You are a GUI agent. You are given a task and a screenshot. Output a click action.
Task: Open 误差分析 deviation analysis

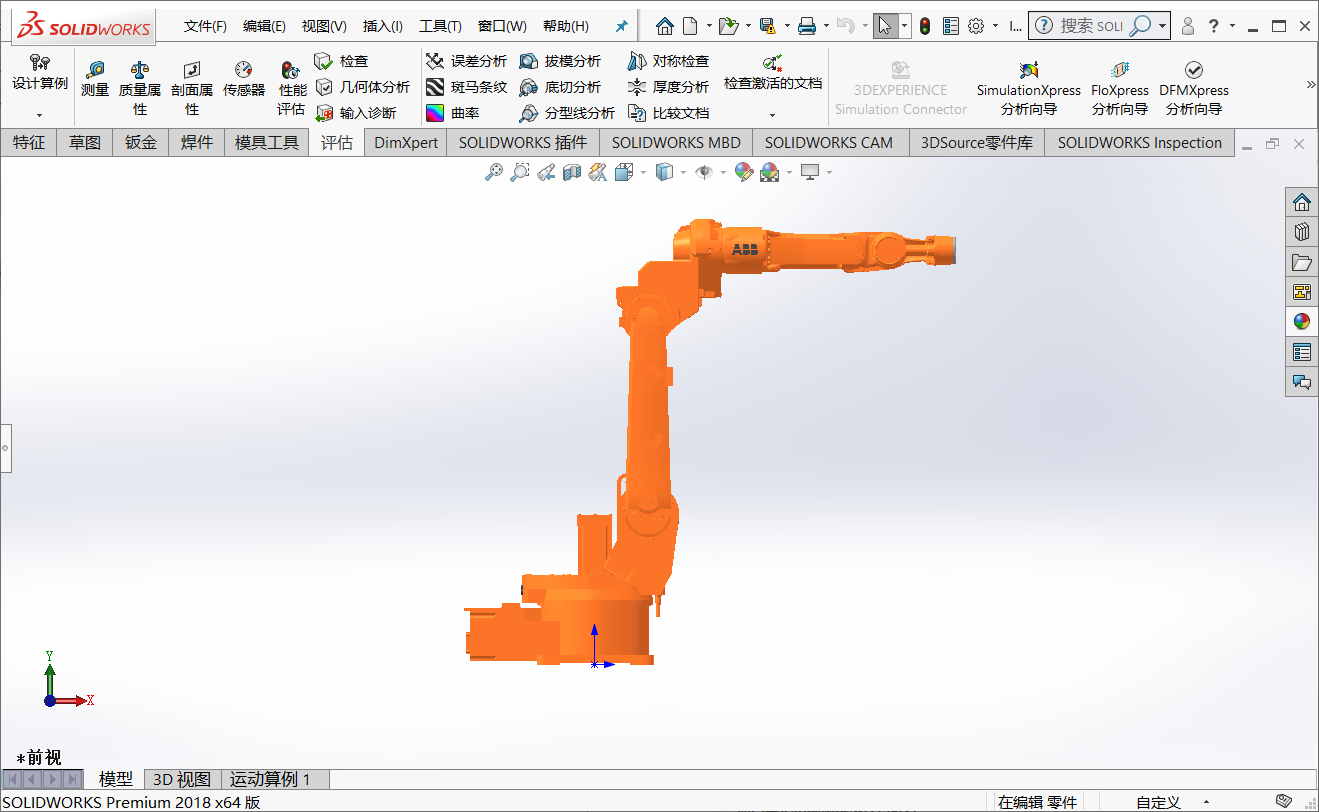pyautogui.click(x=466, y=61)
